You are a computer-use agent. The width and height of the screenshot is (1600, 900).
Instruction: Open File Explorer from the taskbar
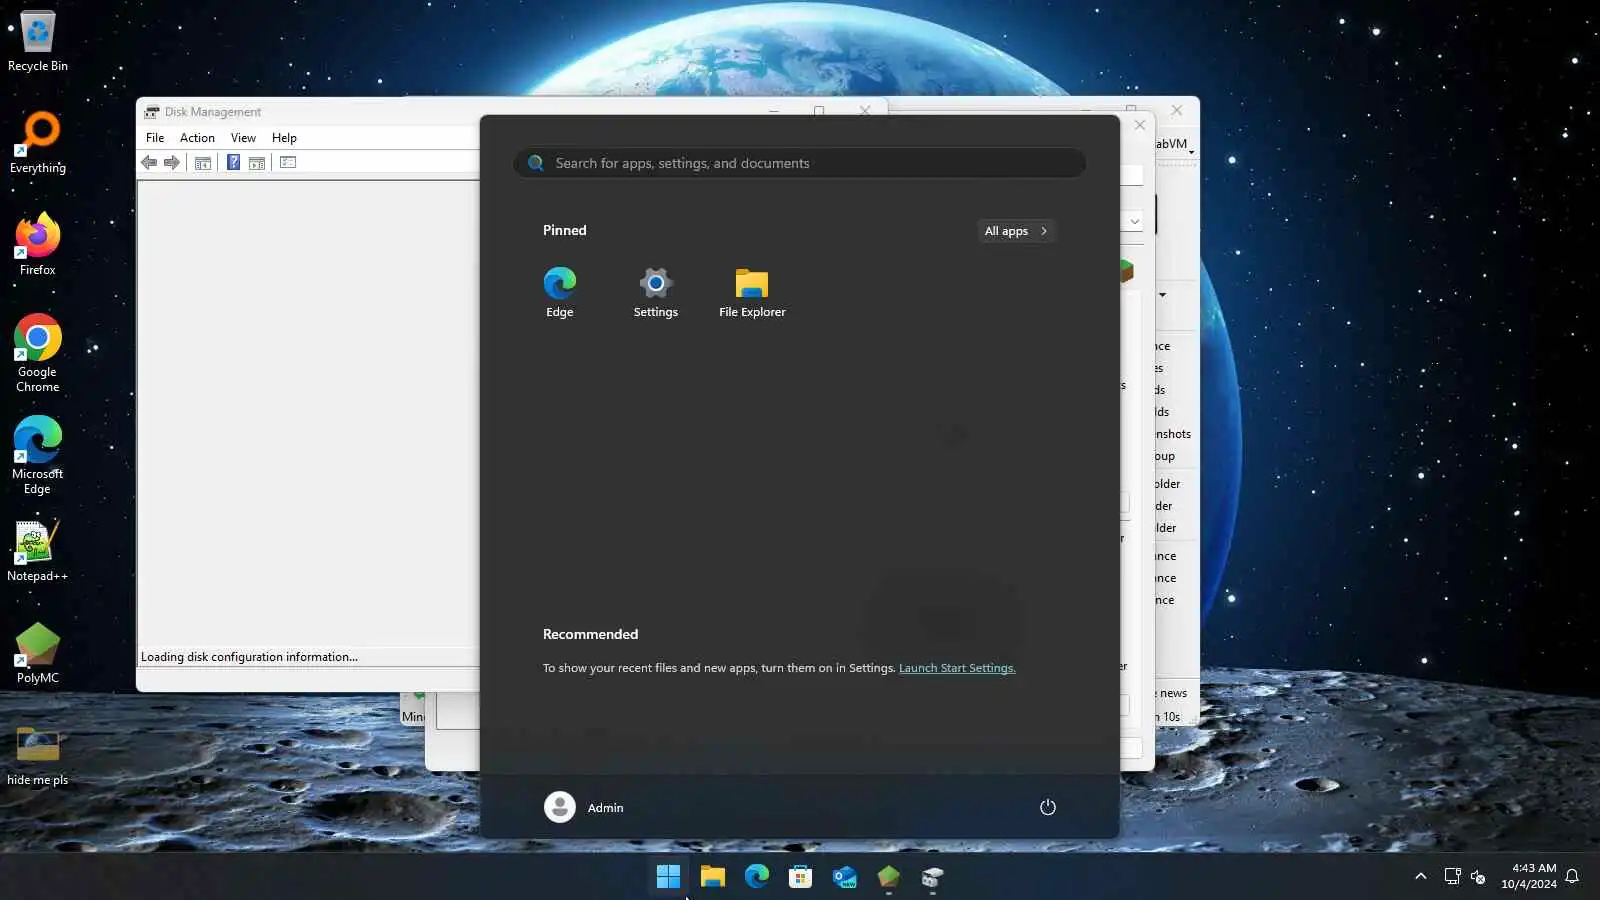tap(712, 877)
